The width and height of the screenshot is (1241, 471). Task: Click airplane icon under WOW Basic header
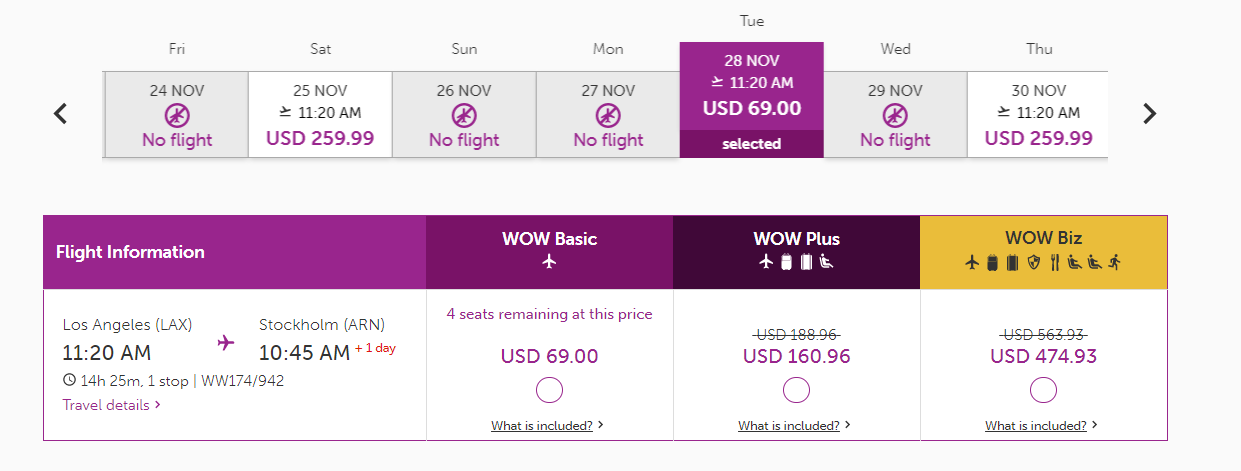[549, 262]
